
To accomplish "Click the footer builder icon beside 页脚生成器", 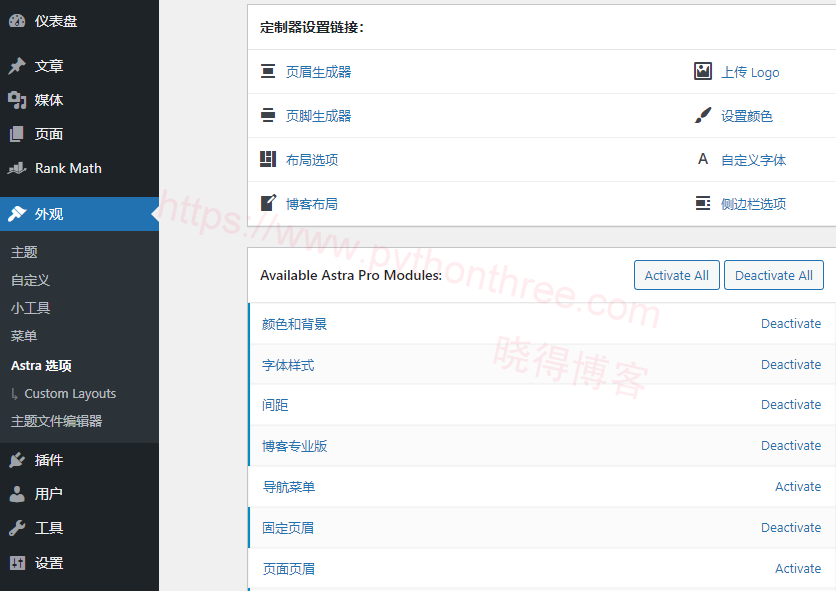I will (268, 115).
